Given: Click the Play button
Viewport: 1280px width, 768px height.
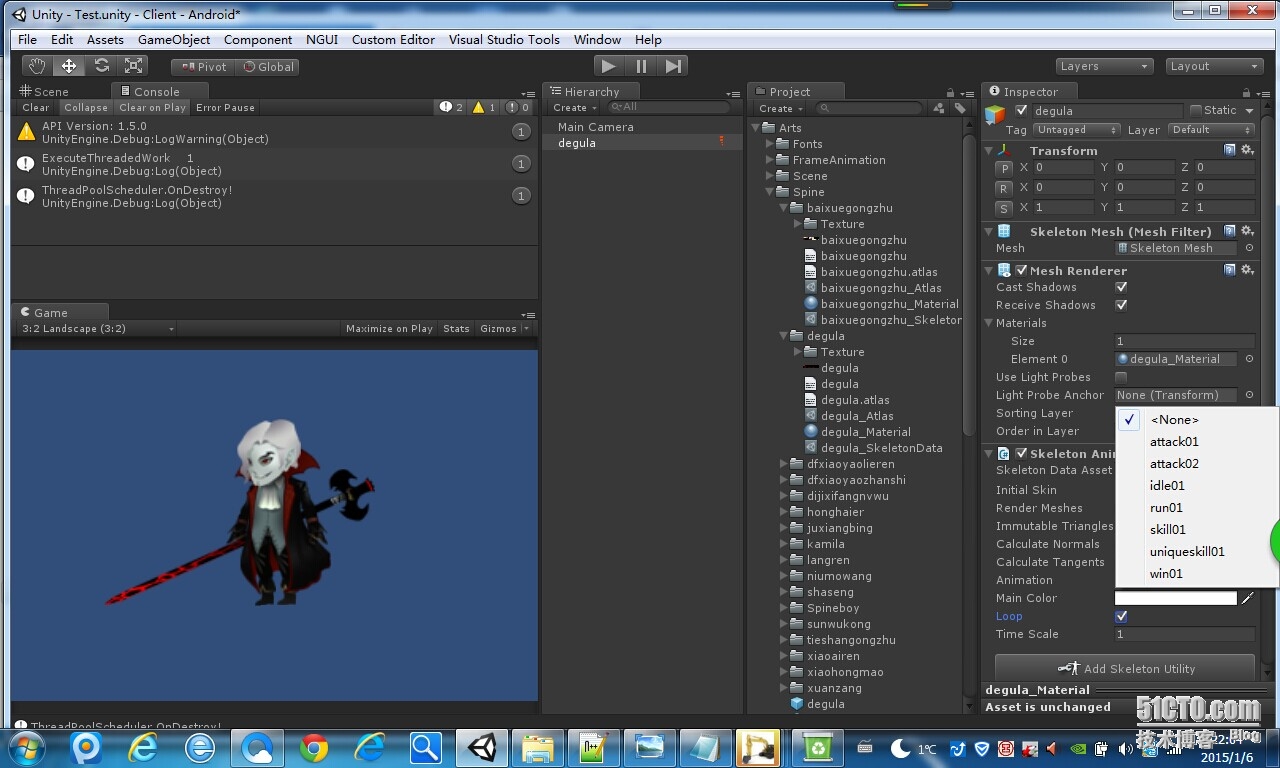Looking at the screenshot, I should 608,66.
